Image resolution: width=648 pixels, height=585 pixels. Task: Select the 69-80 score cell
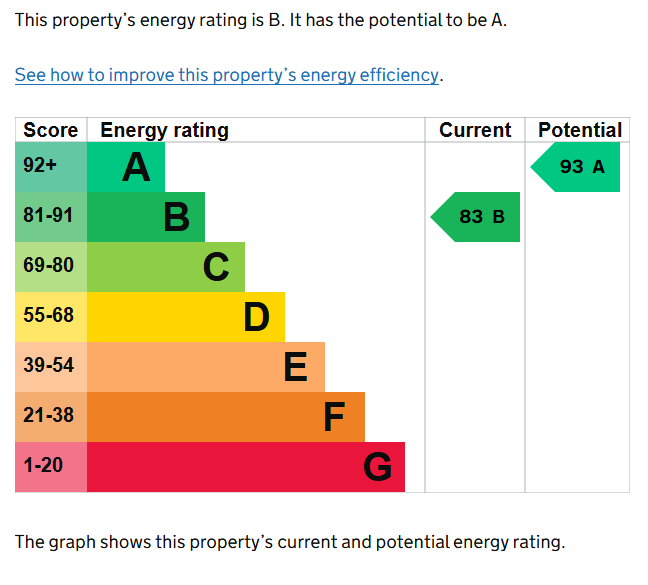51,267
